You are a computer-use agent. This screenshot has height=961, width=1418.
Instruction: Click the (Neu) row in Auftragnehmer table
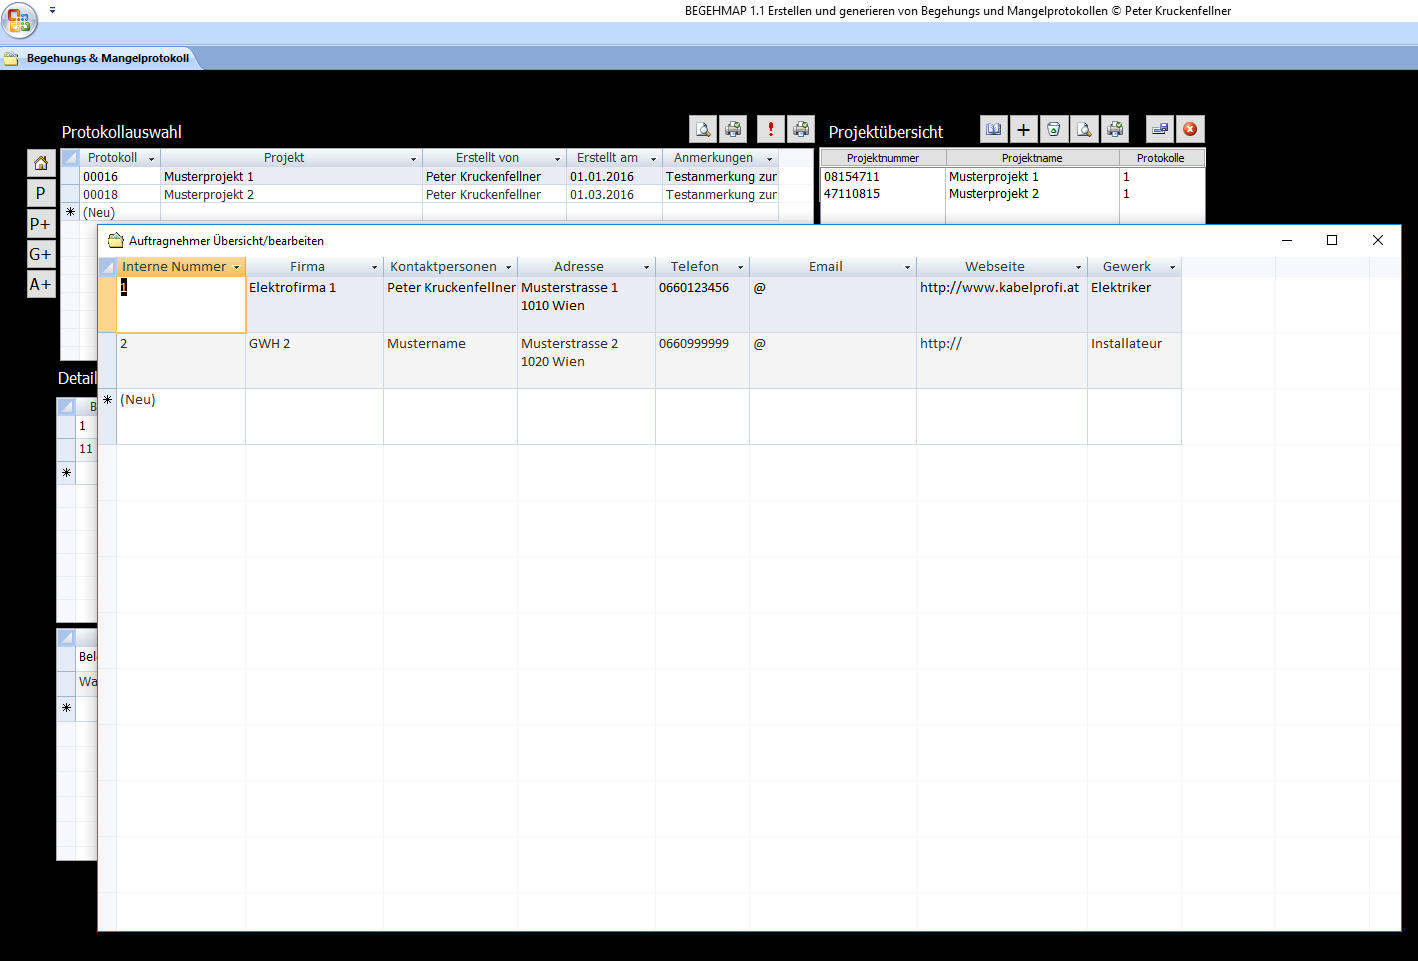640,416
